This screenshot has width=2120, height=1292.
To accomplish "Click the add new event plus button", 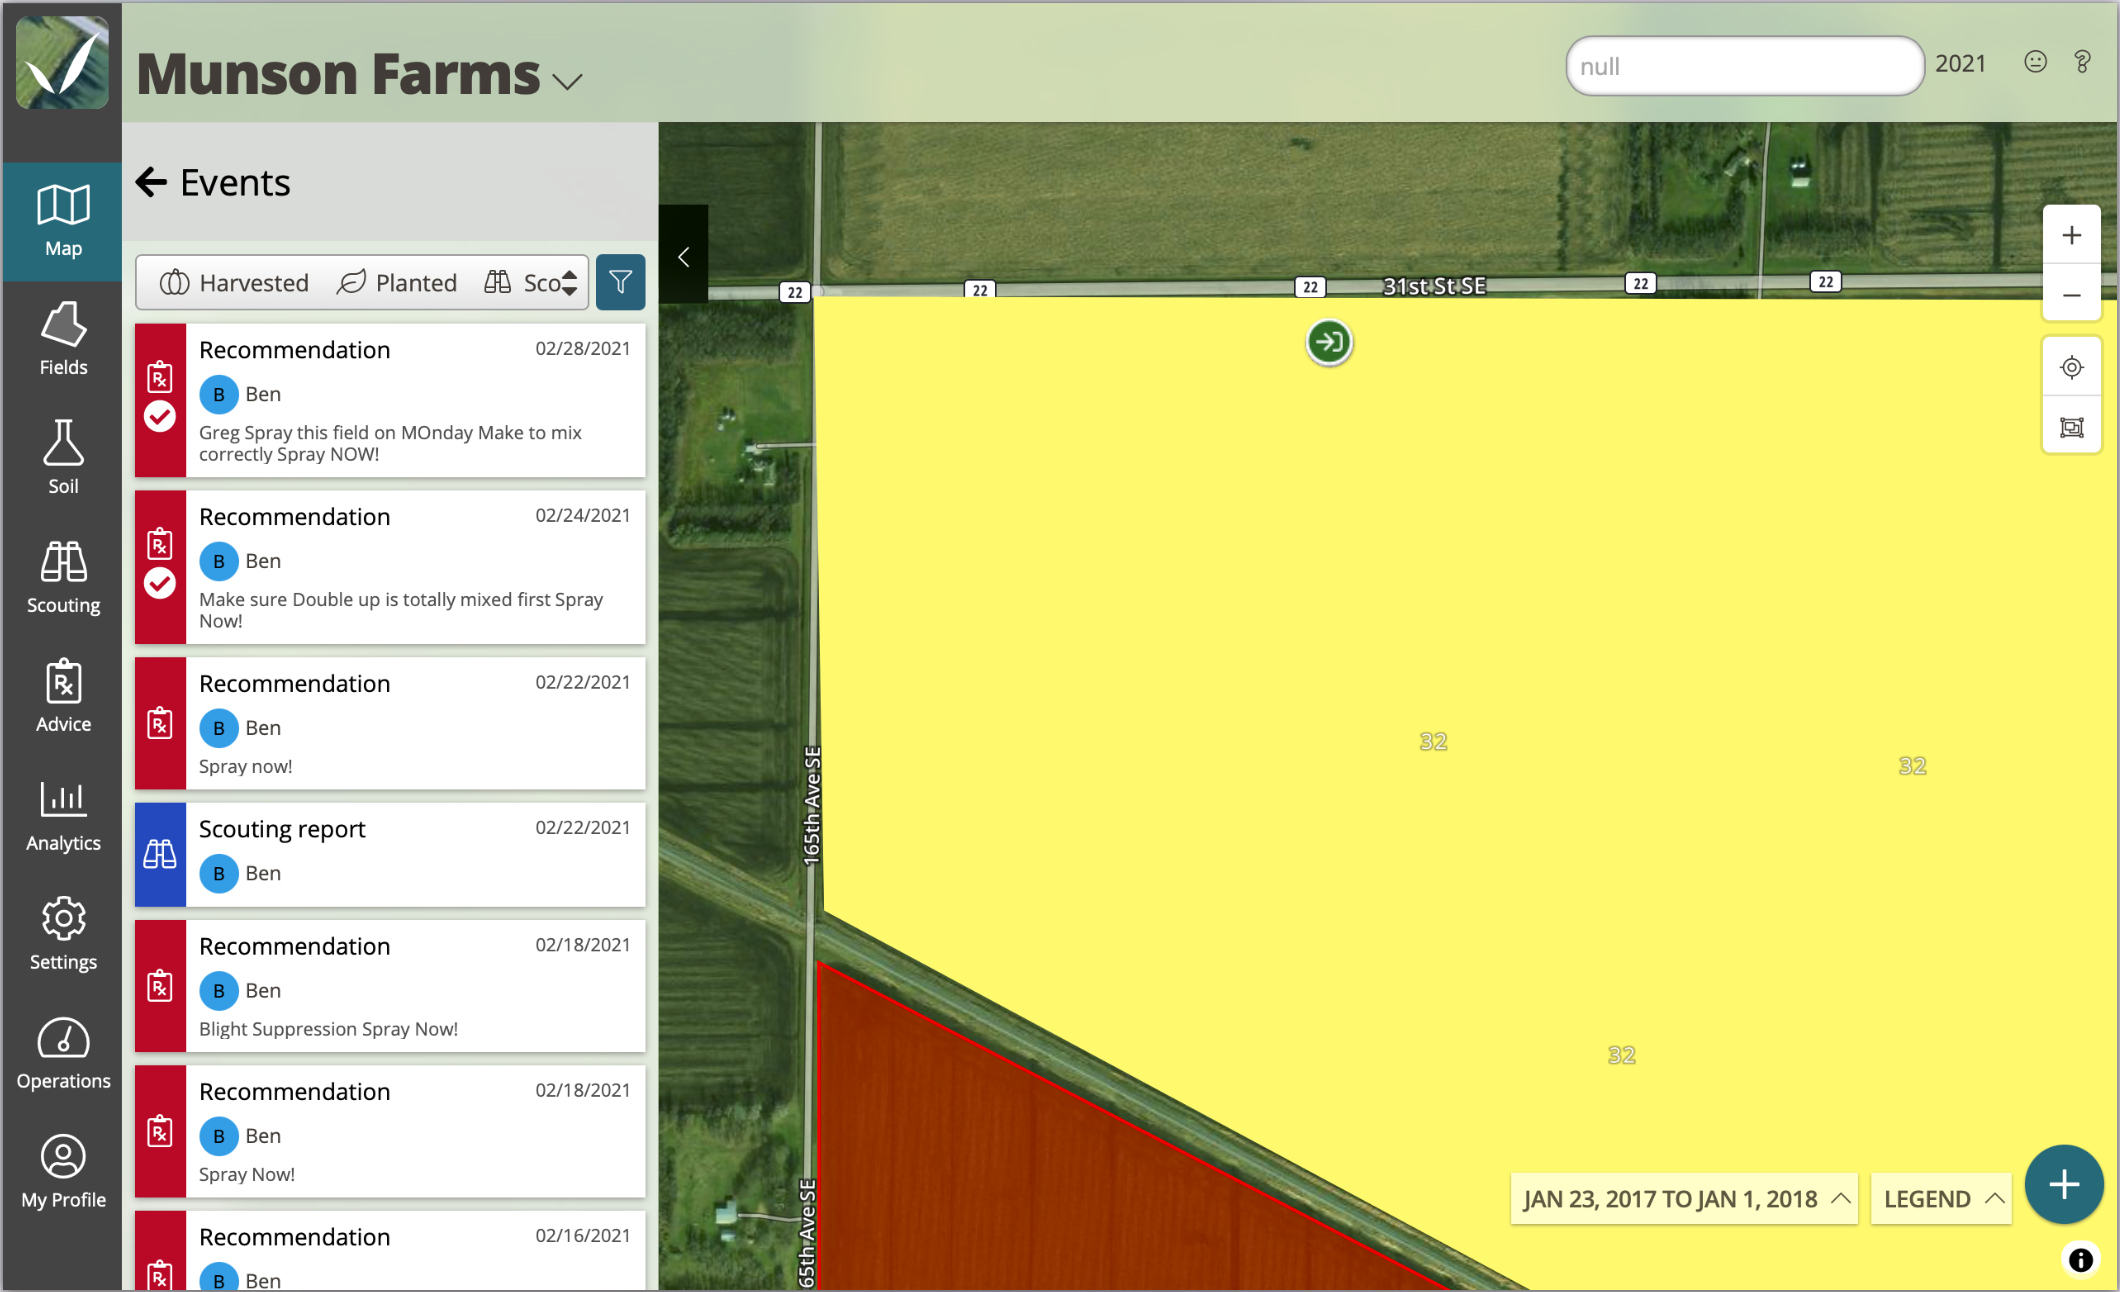I will (x=2064, y=1186).
